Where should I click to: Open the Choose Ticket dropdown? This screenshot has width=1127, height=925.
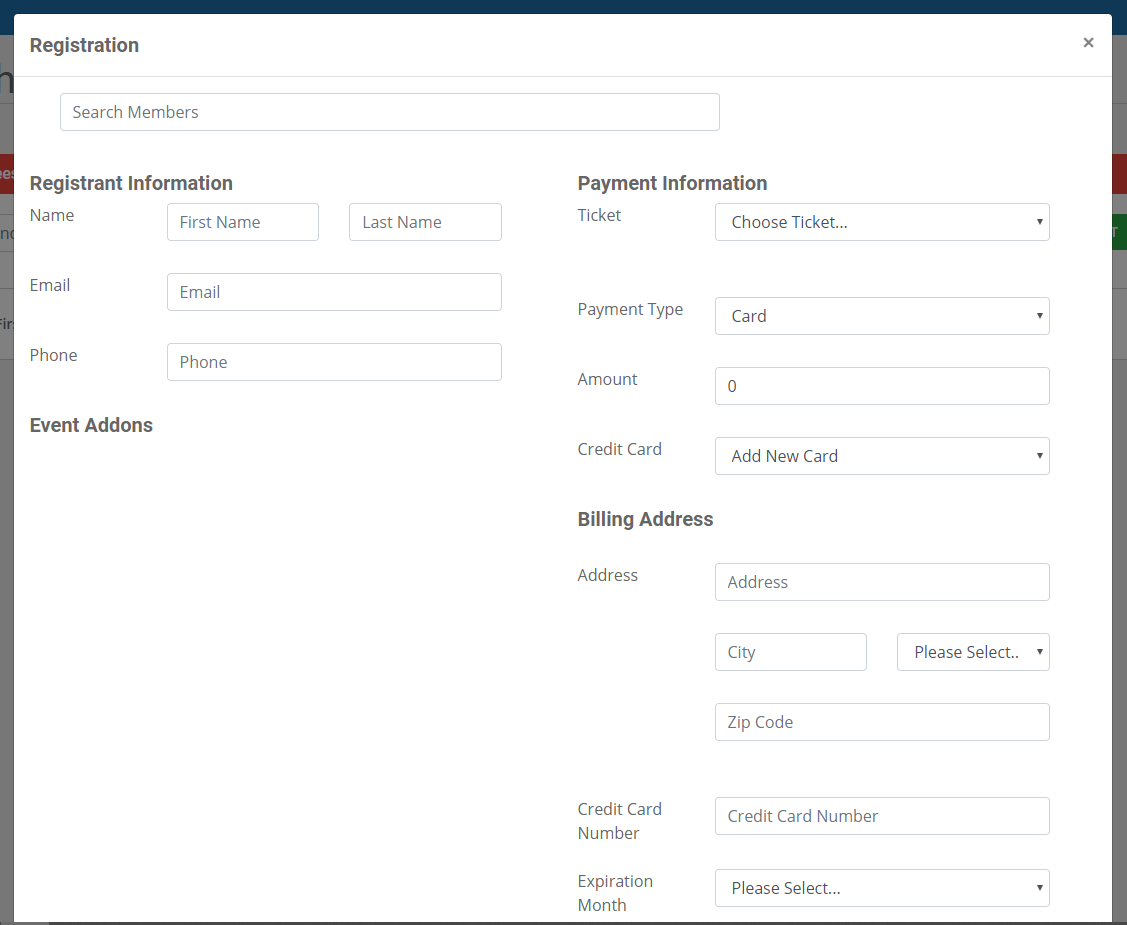point(881,222)
